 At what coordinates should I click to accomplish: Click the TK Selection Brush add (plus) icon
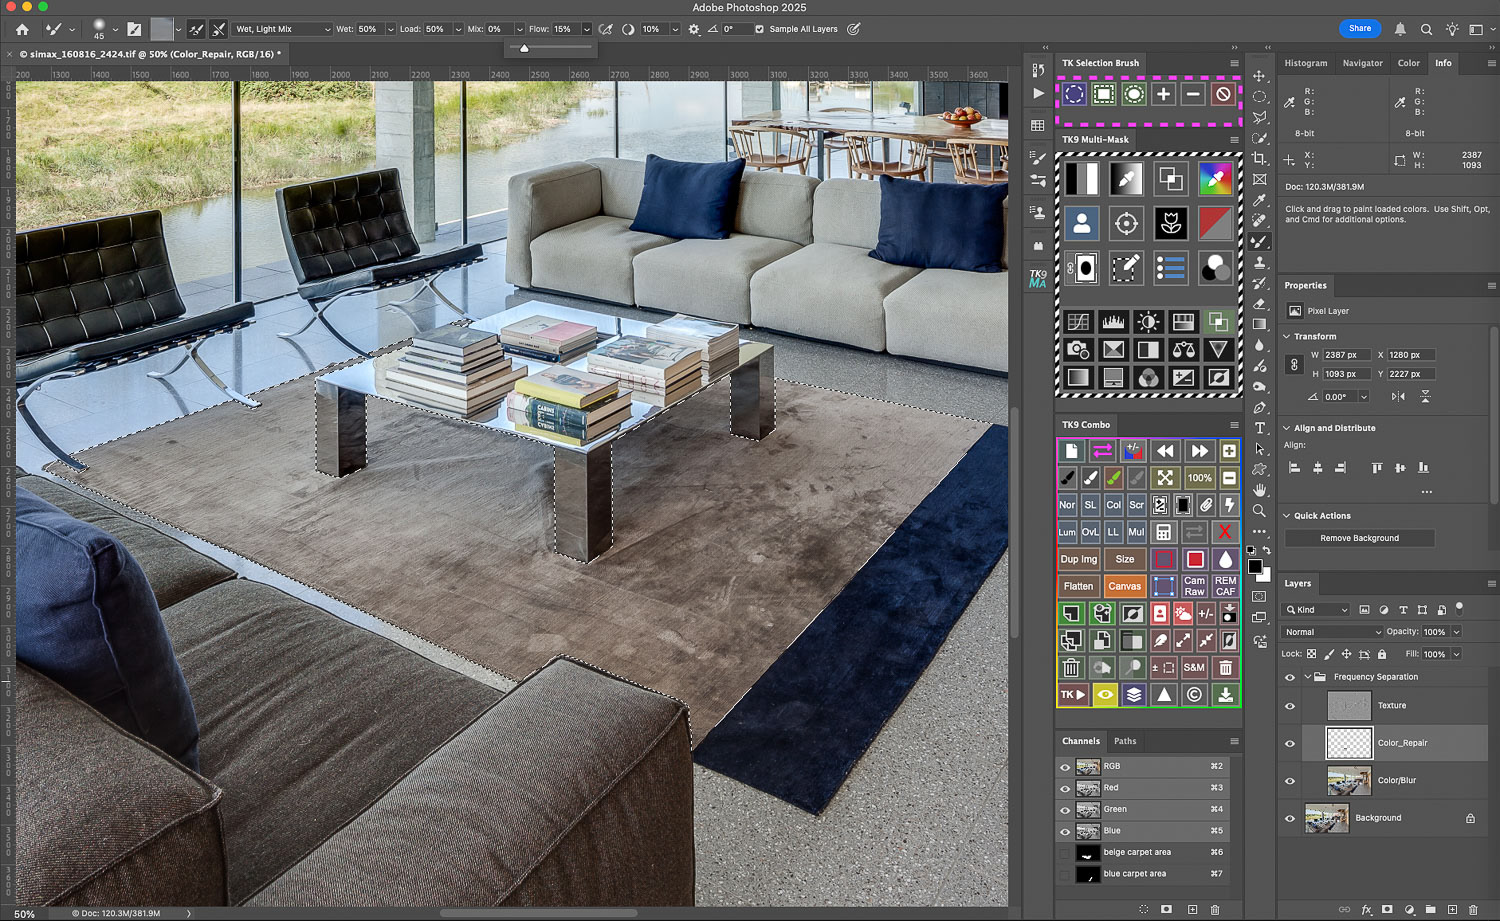pos(1163,94)
